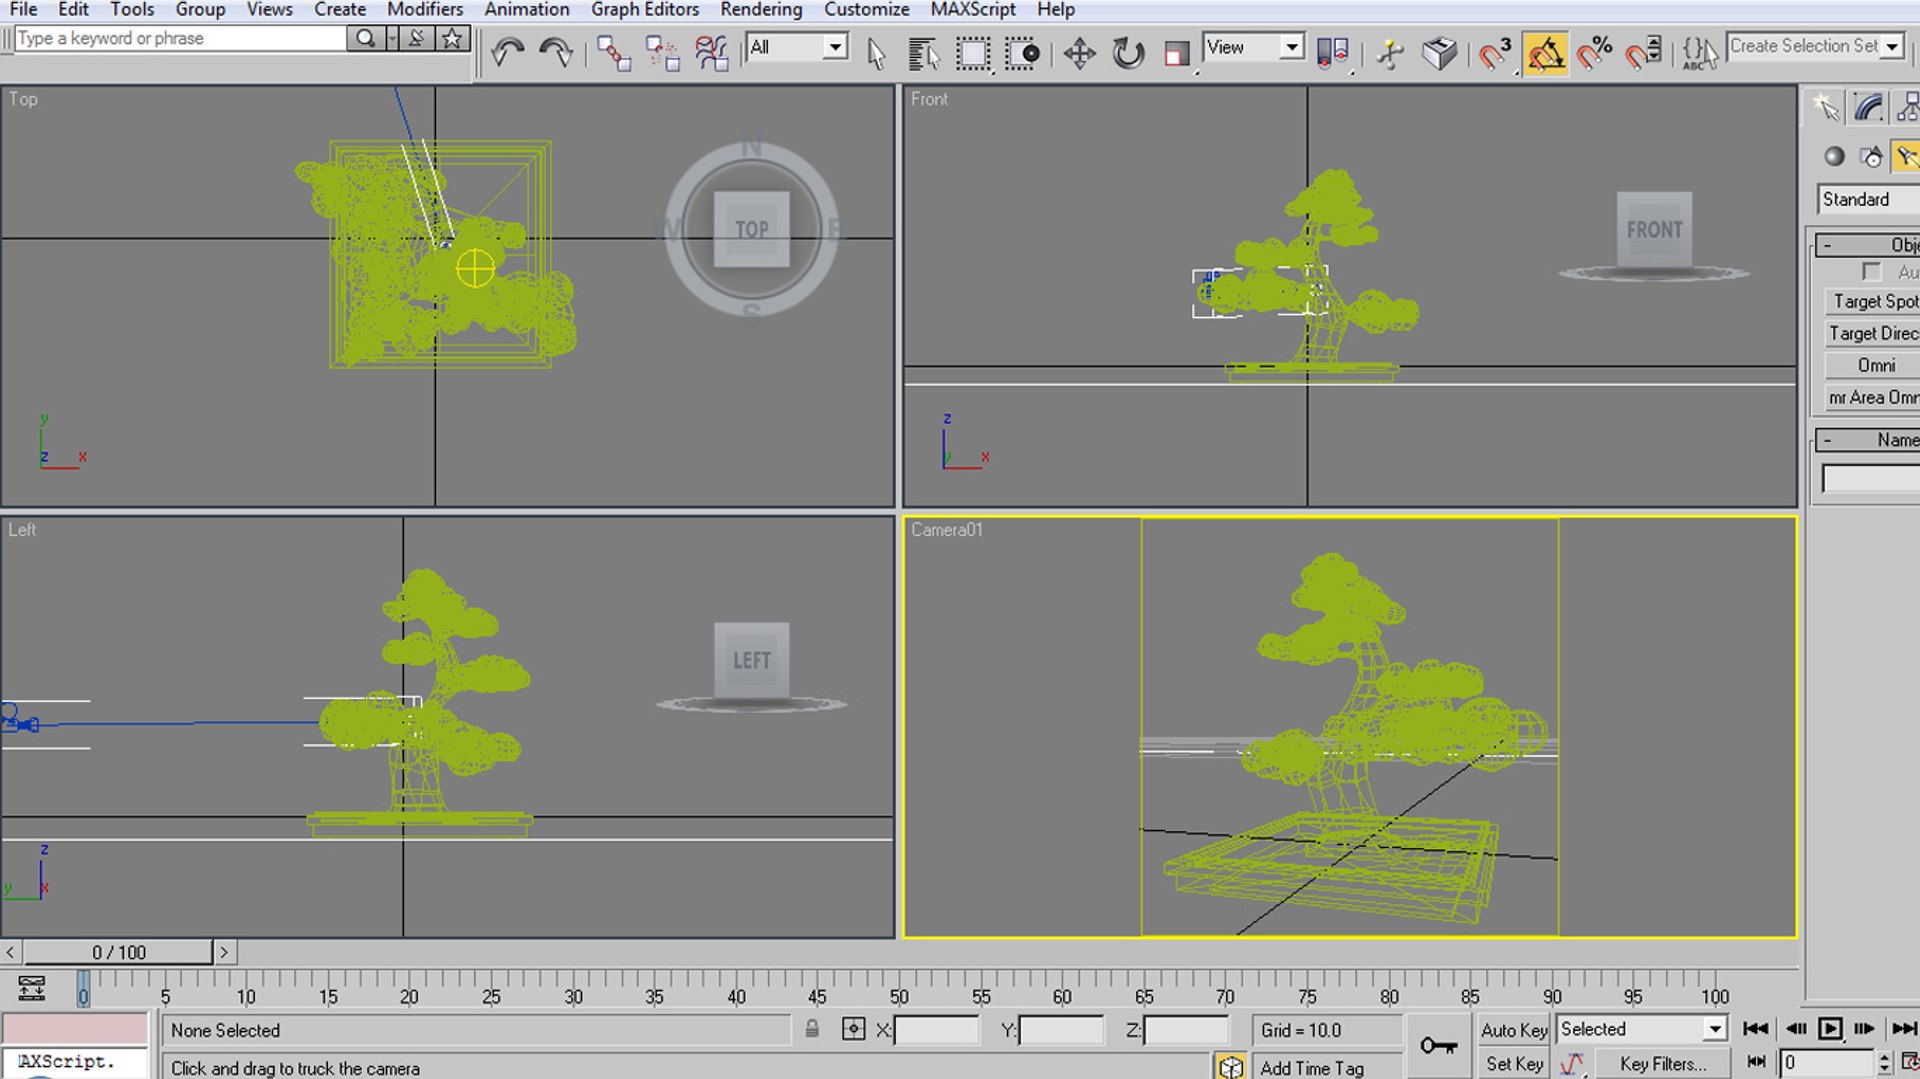Screen dimensions: 1920x1079
Task: Toggle Angle Snap icon
Action: coord(1546,52)
